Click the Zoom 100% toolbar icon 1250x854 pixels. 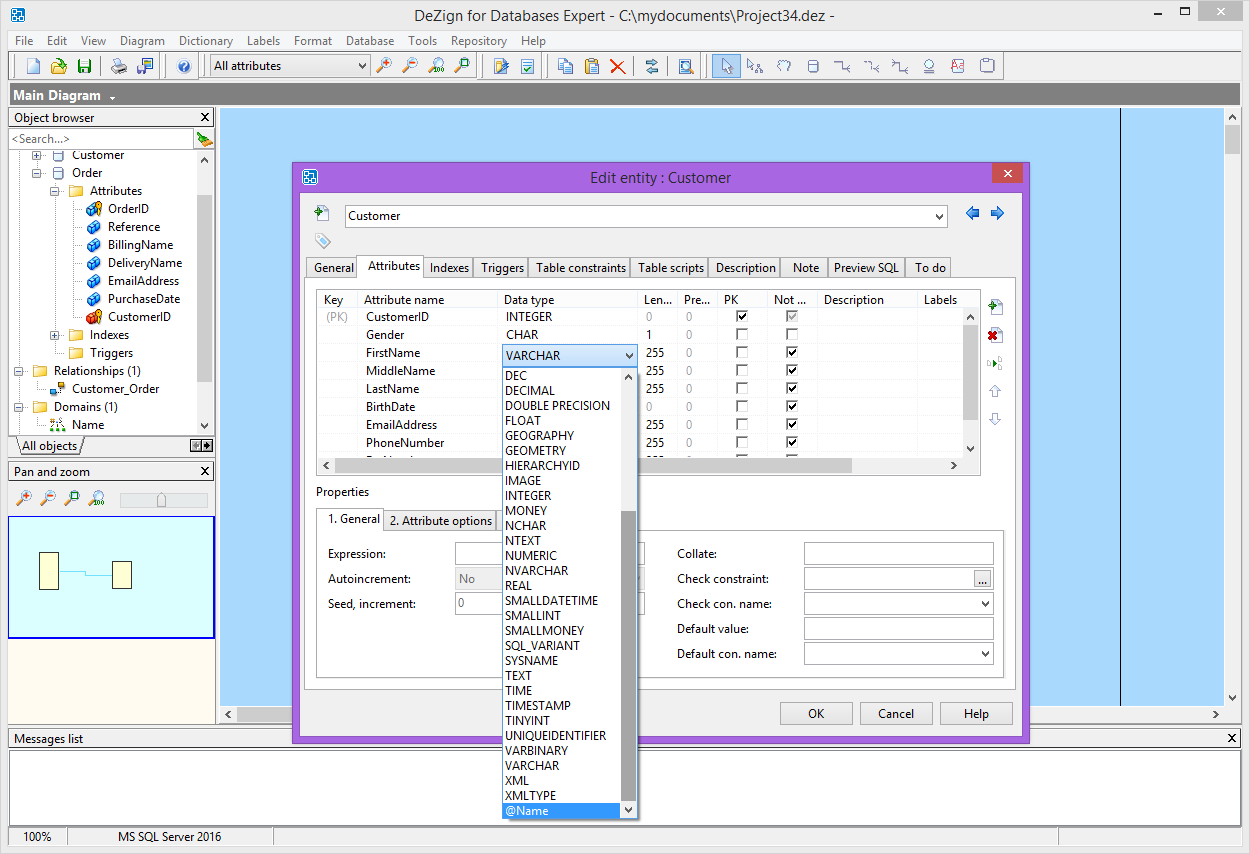coord(436,66)
